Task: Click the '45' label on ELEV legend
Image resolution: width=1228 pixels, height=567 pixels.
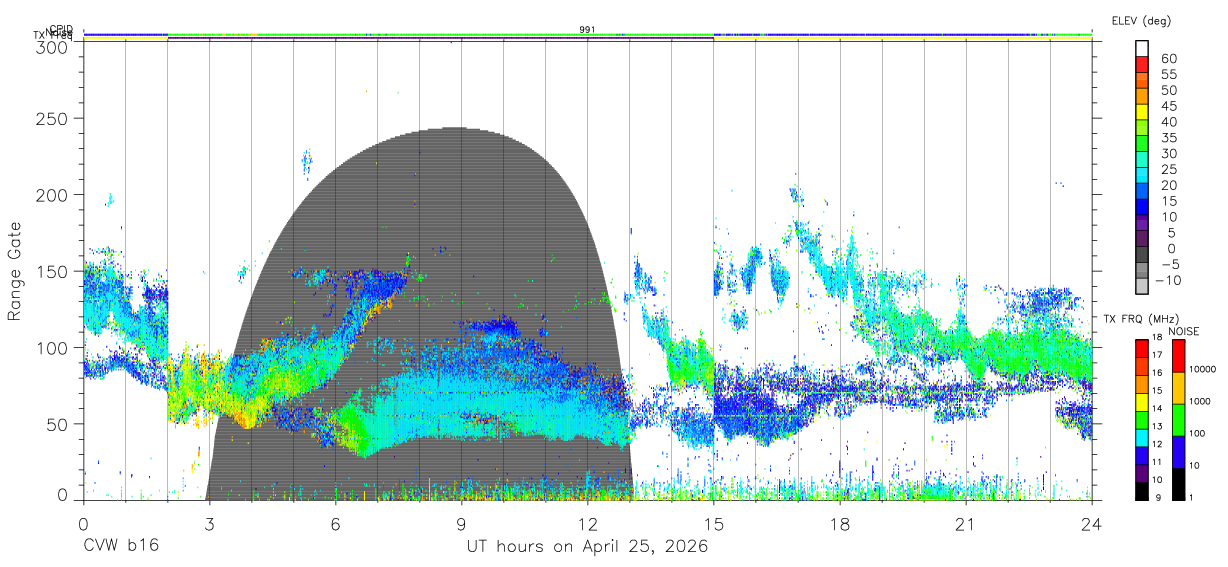Action: pos(1169,106)
